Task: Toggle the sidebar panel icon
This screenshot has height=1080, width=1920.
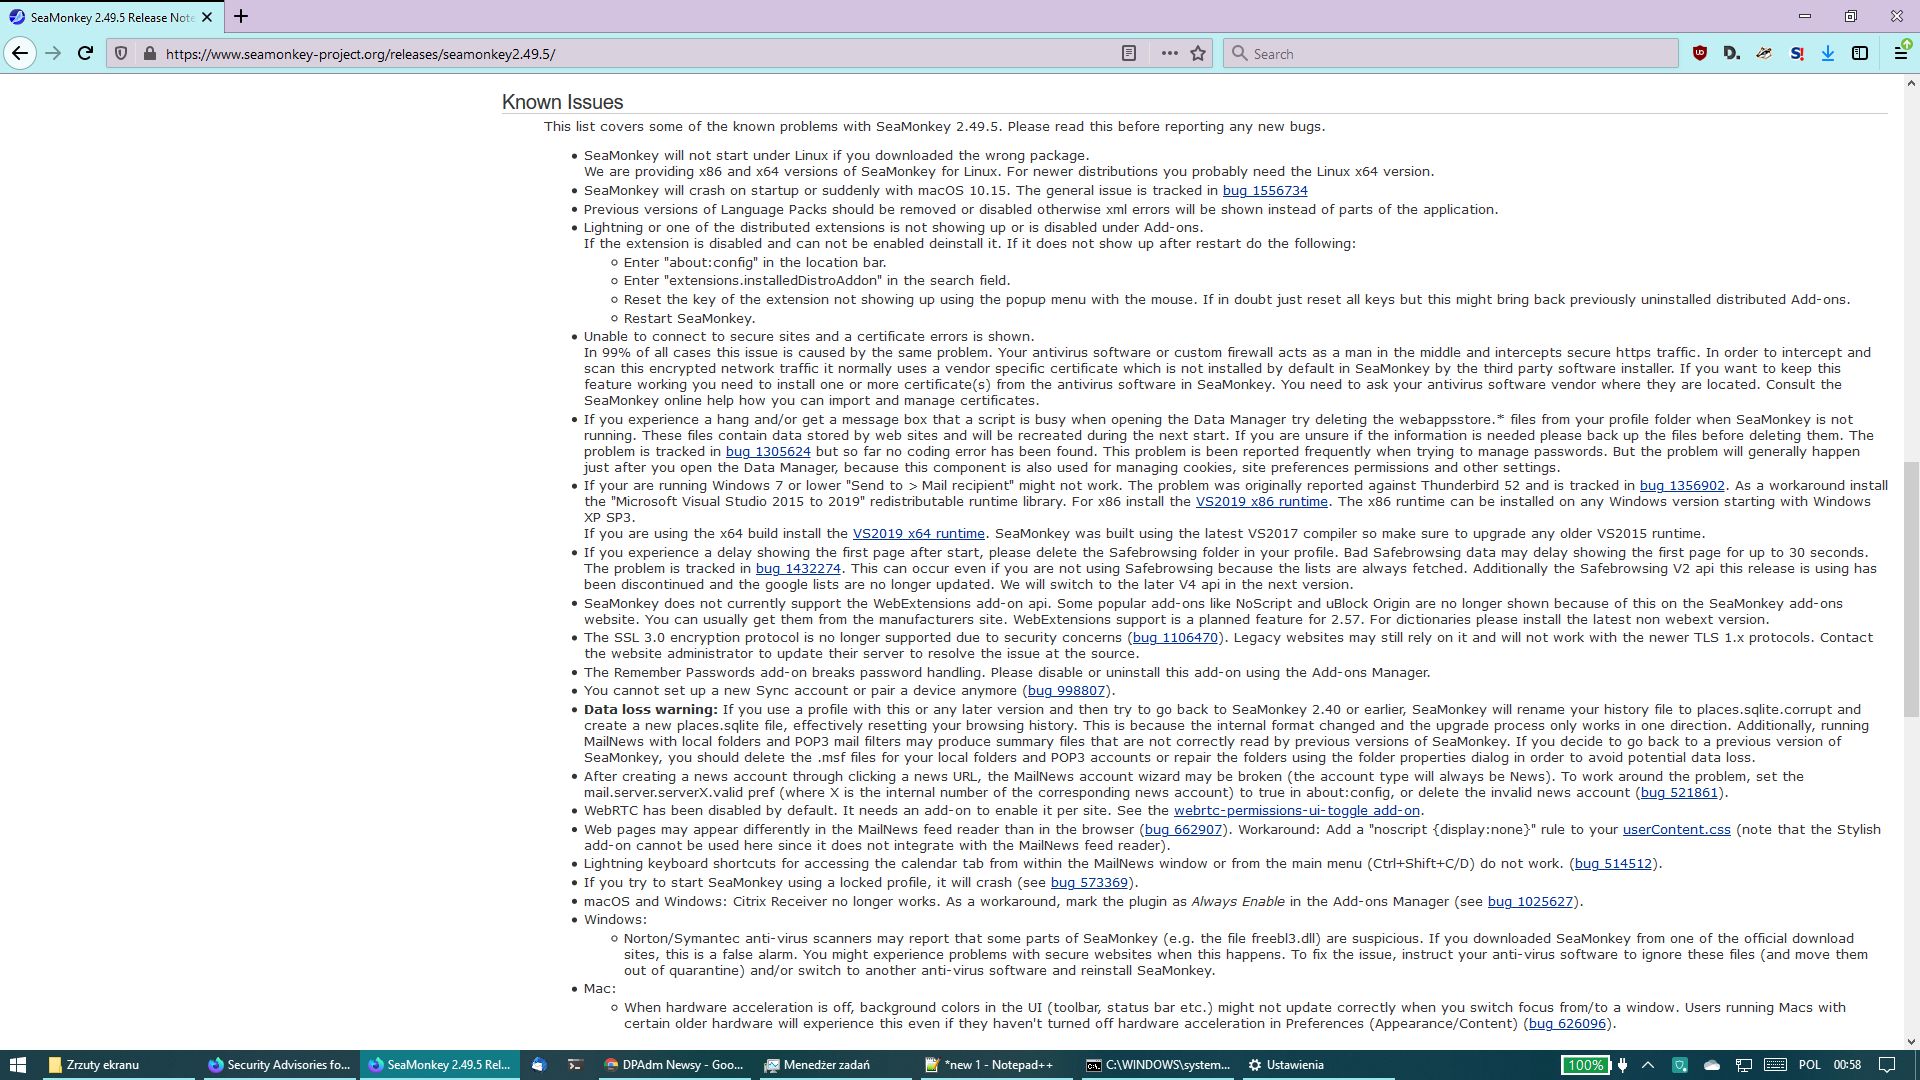Action: coord(1860,54)
